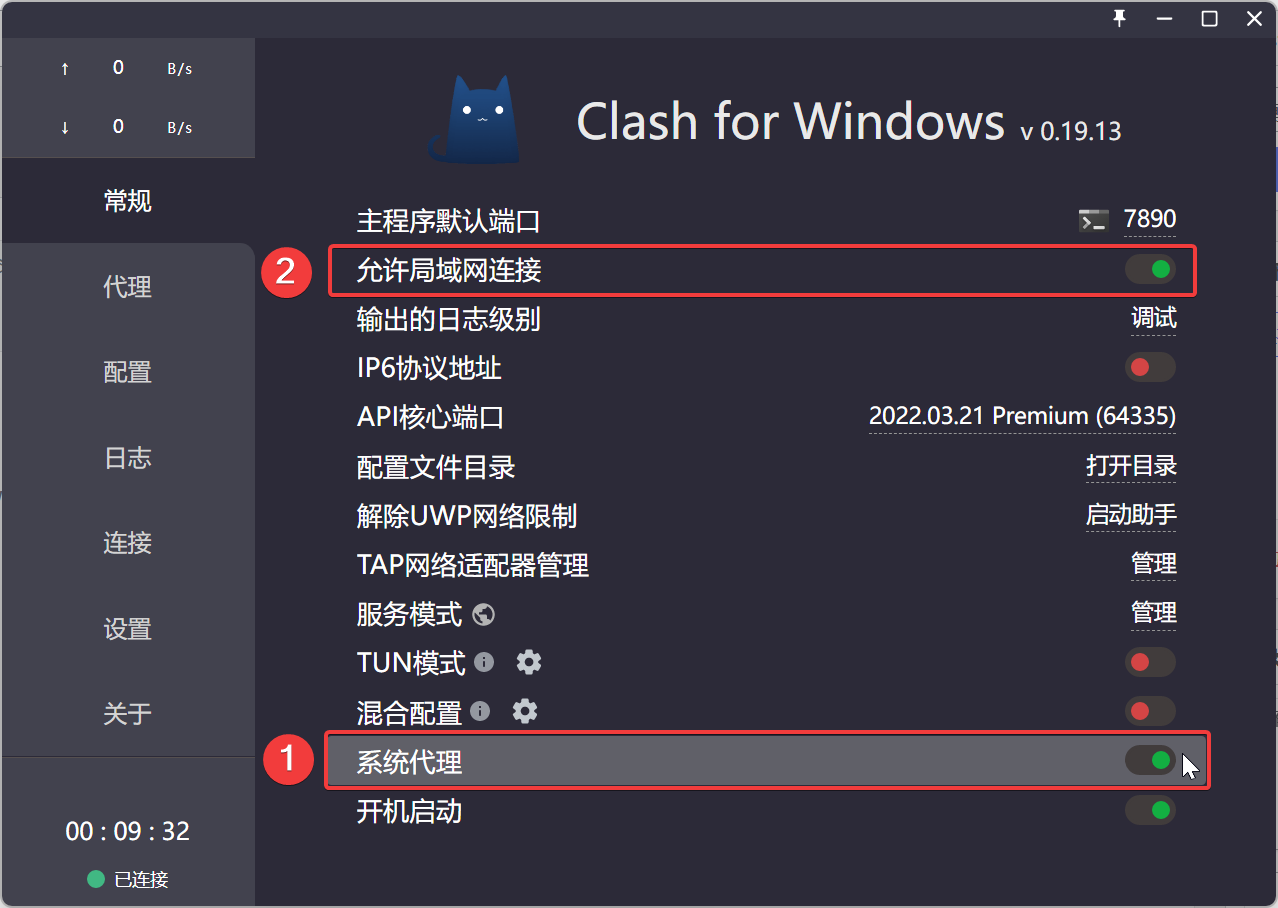Launch the UWP helper via 启动助手
The image size is (1278, 908).
pyautogui.click(x=1131, y=516)
